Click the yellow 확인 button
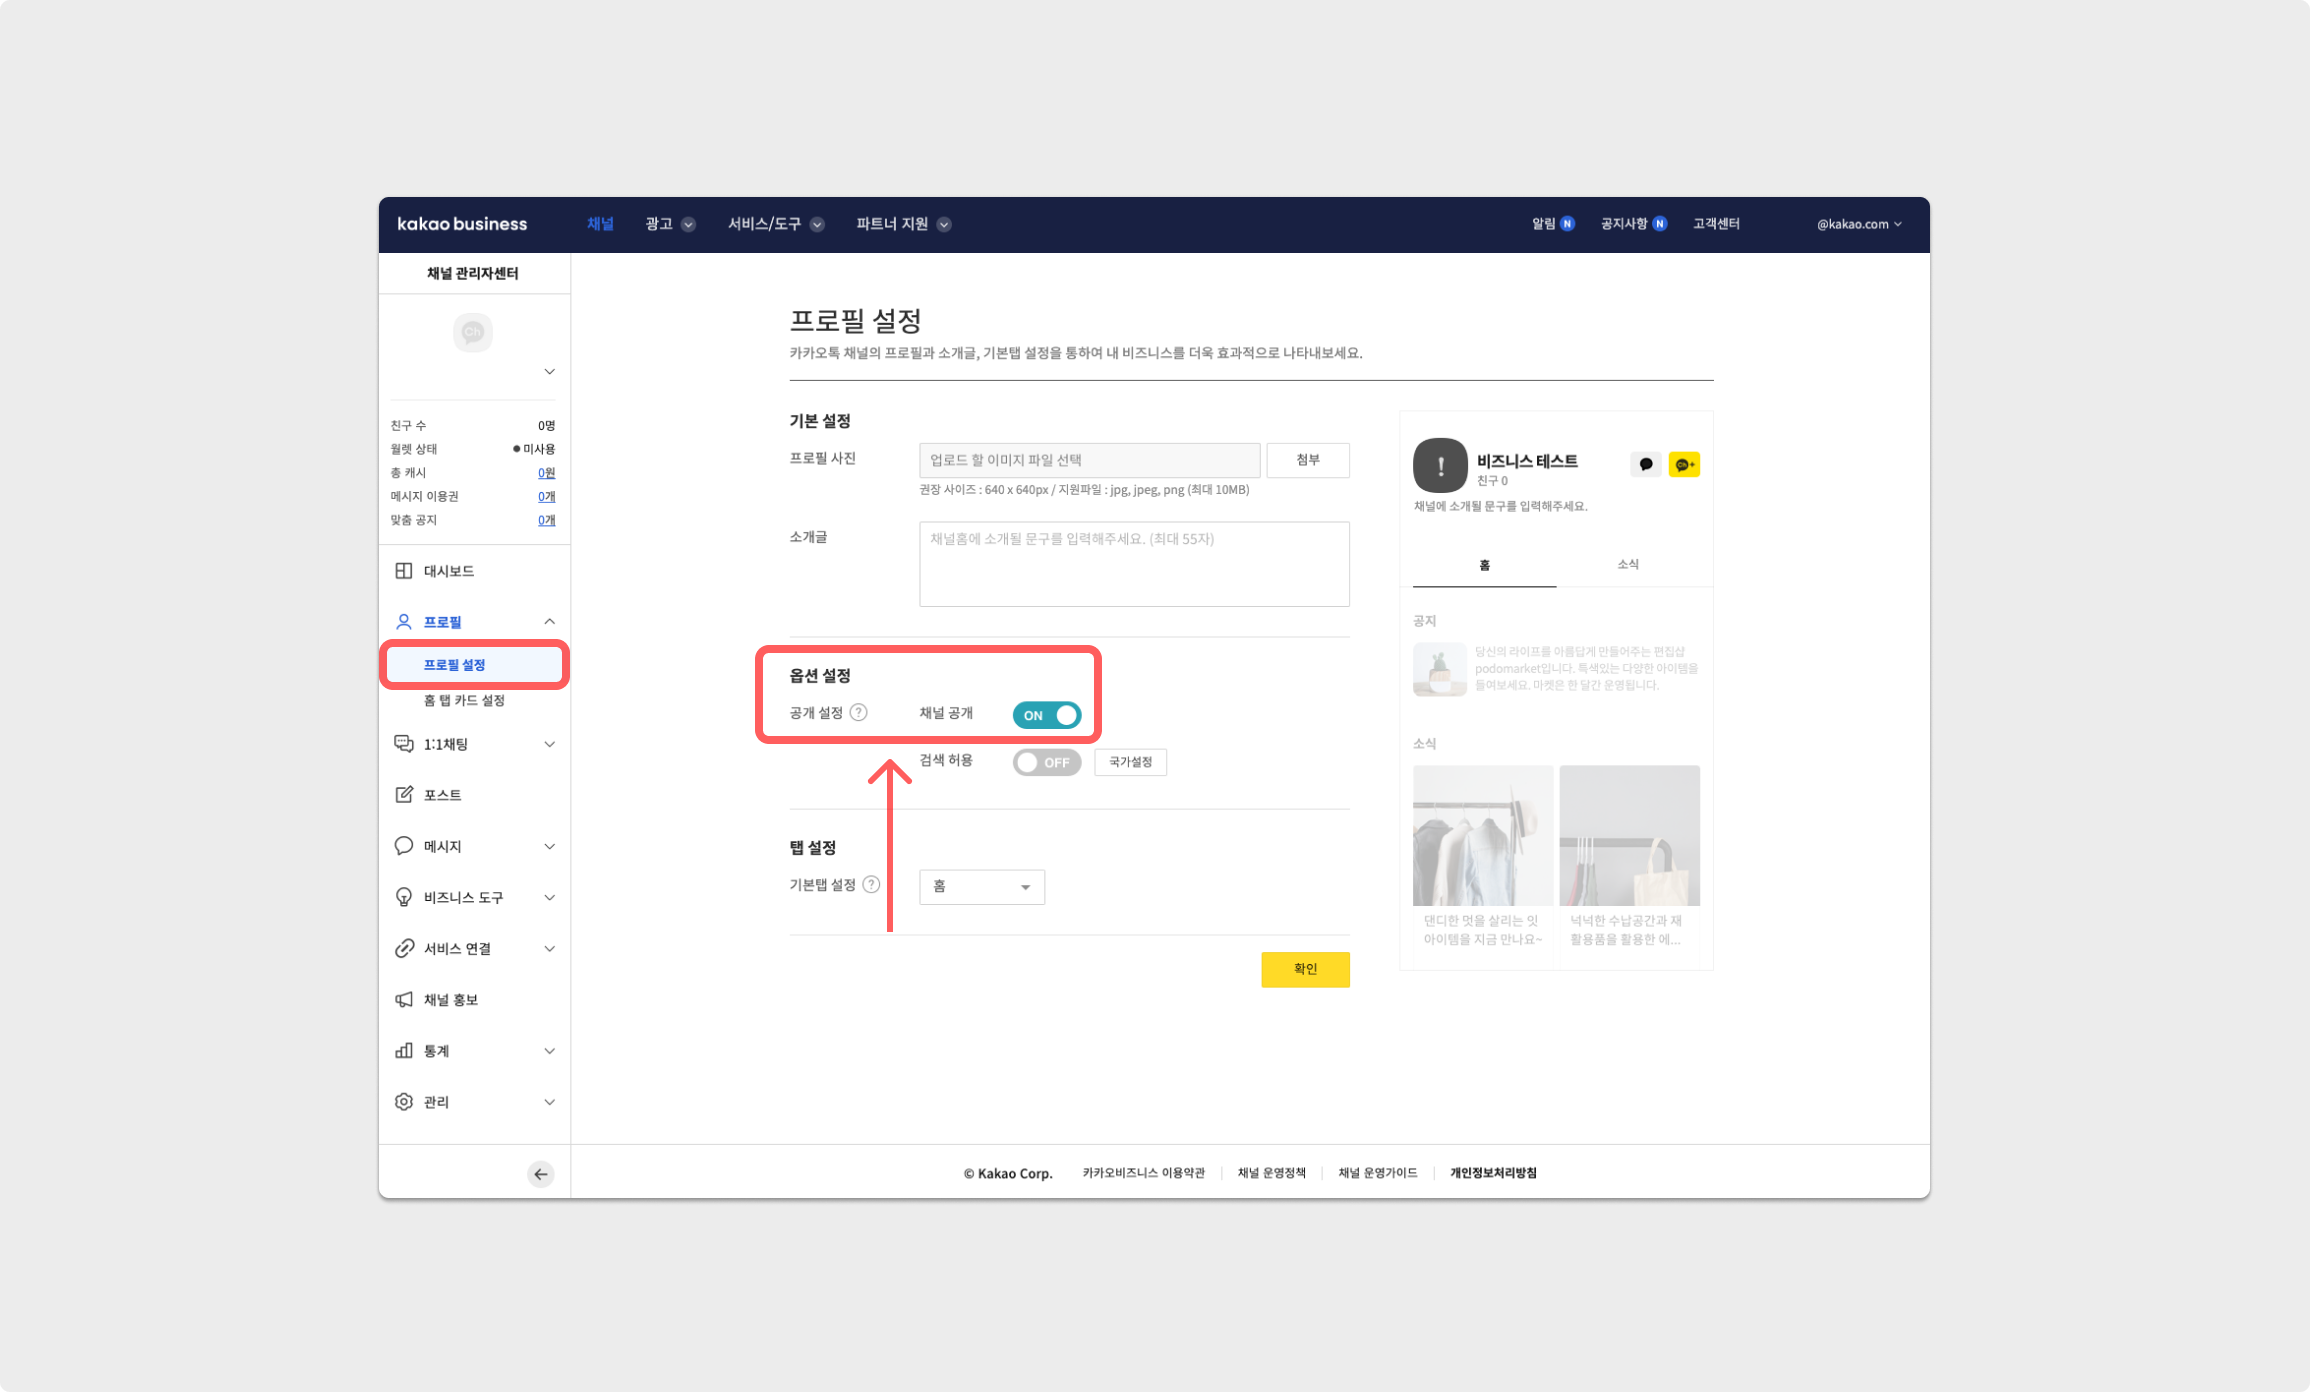The height and width of the screenshot is (1392, 2310). pyautogui.click(x=1305, y=969)
